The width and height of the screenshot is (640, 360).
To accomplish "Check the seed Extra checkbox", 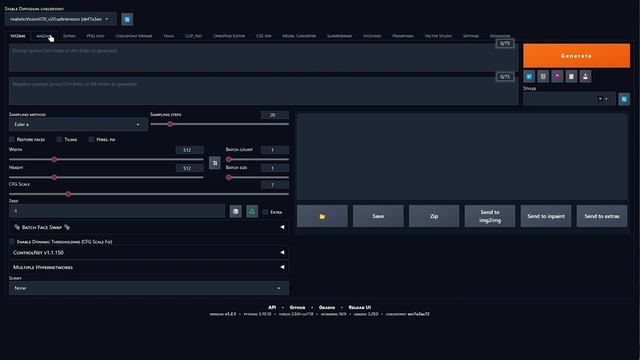I will (x=265, y=212).
